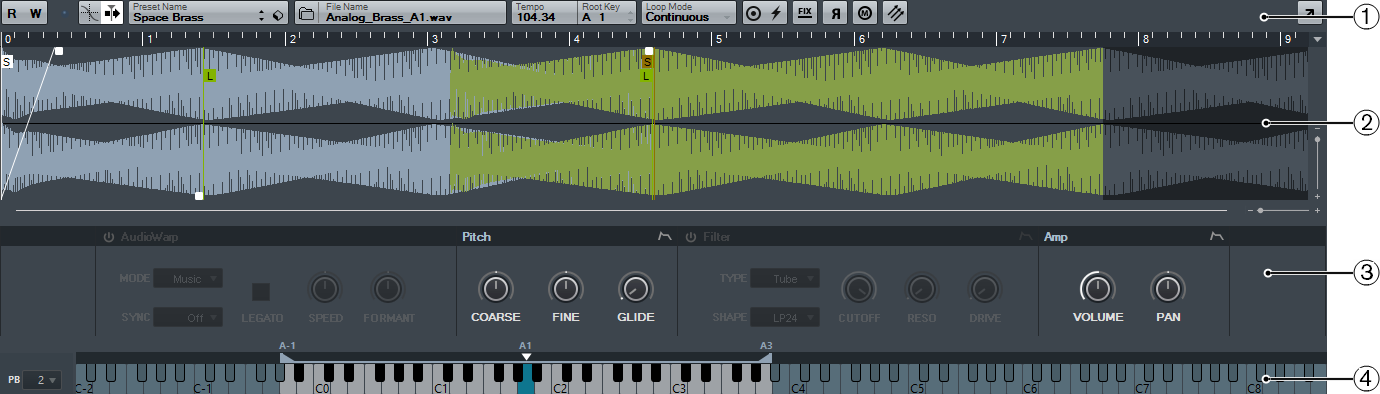The height and width of the screenshot is (394, 1380).
Task: Toggle Monophonic mode M icon
Action: click(x=863, y=13)
